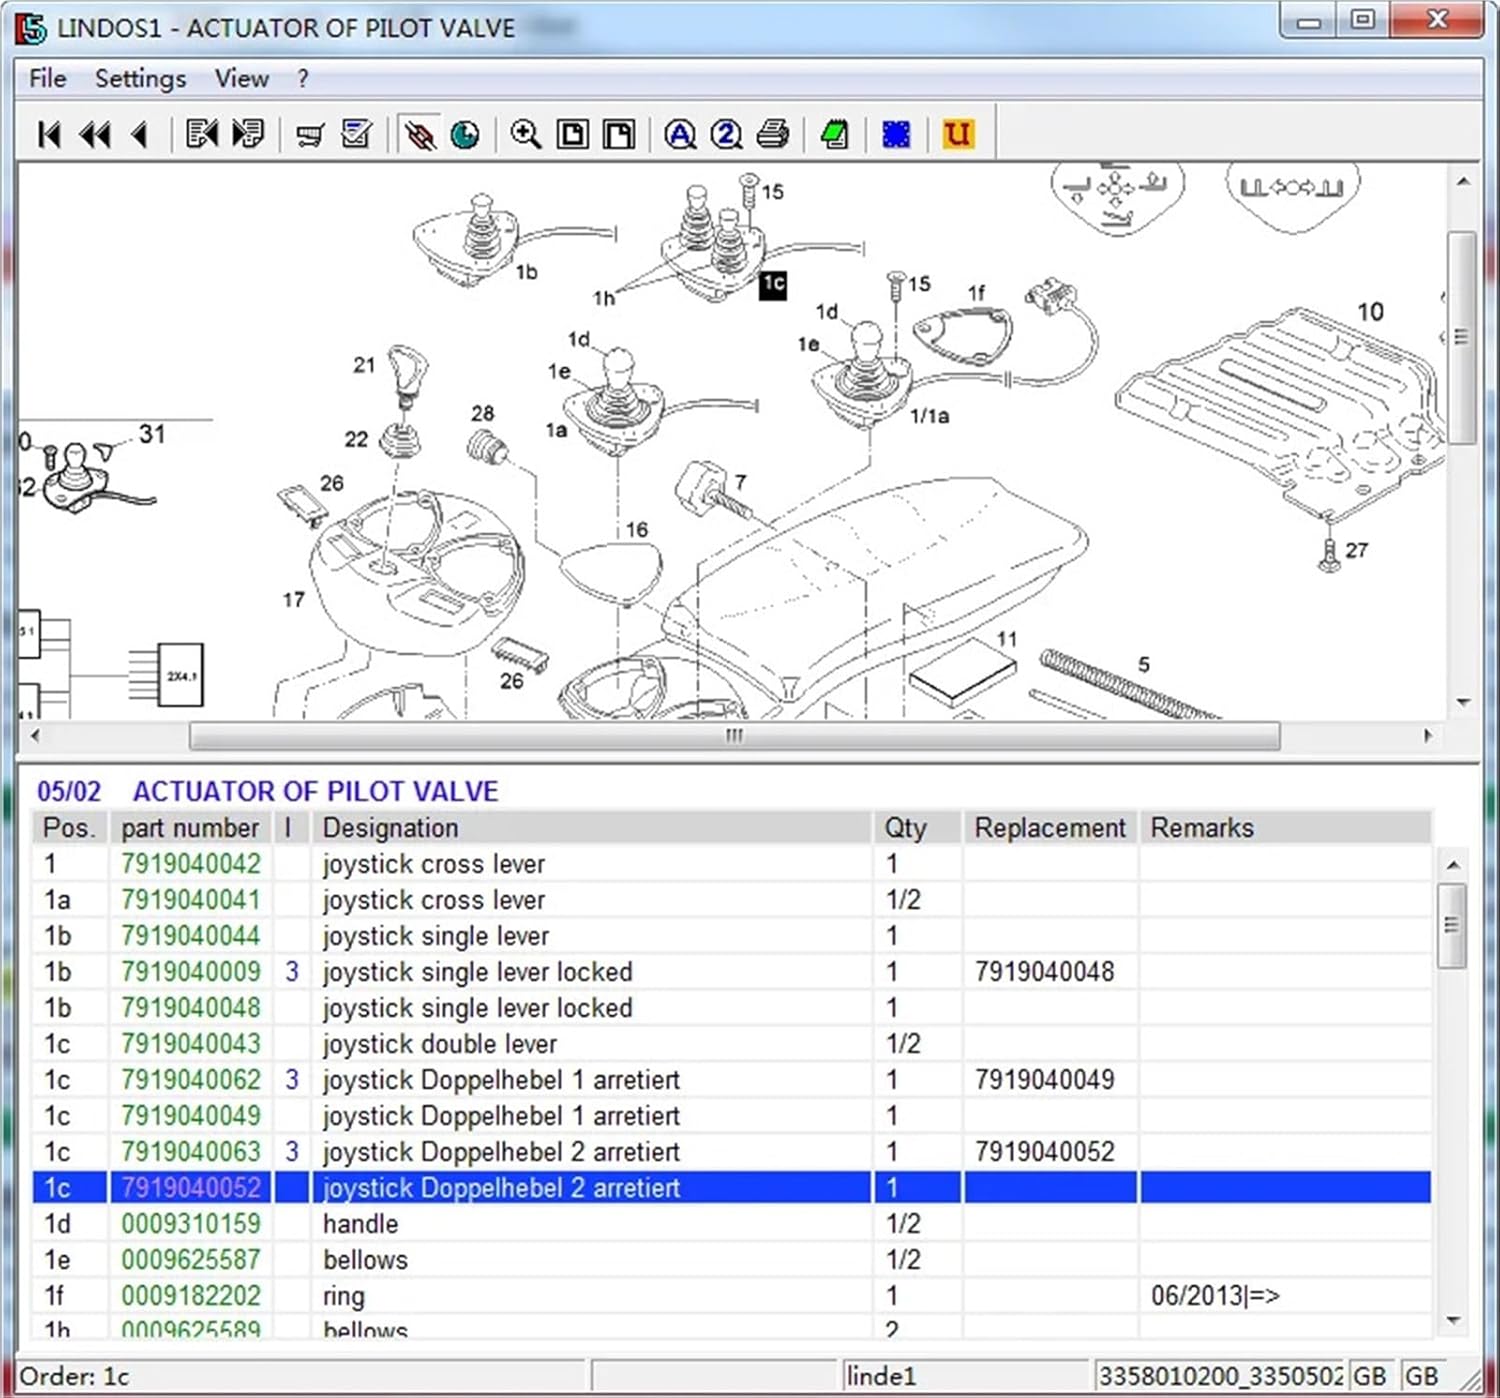Click the diagram's horizontal scrollbar thumb
The width and height of the screenshot is (1500, 1398).
pos(734,736)
